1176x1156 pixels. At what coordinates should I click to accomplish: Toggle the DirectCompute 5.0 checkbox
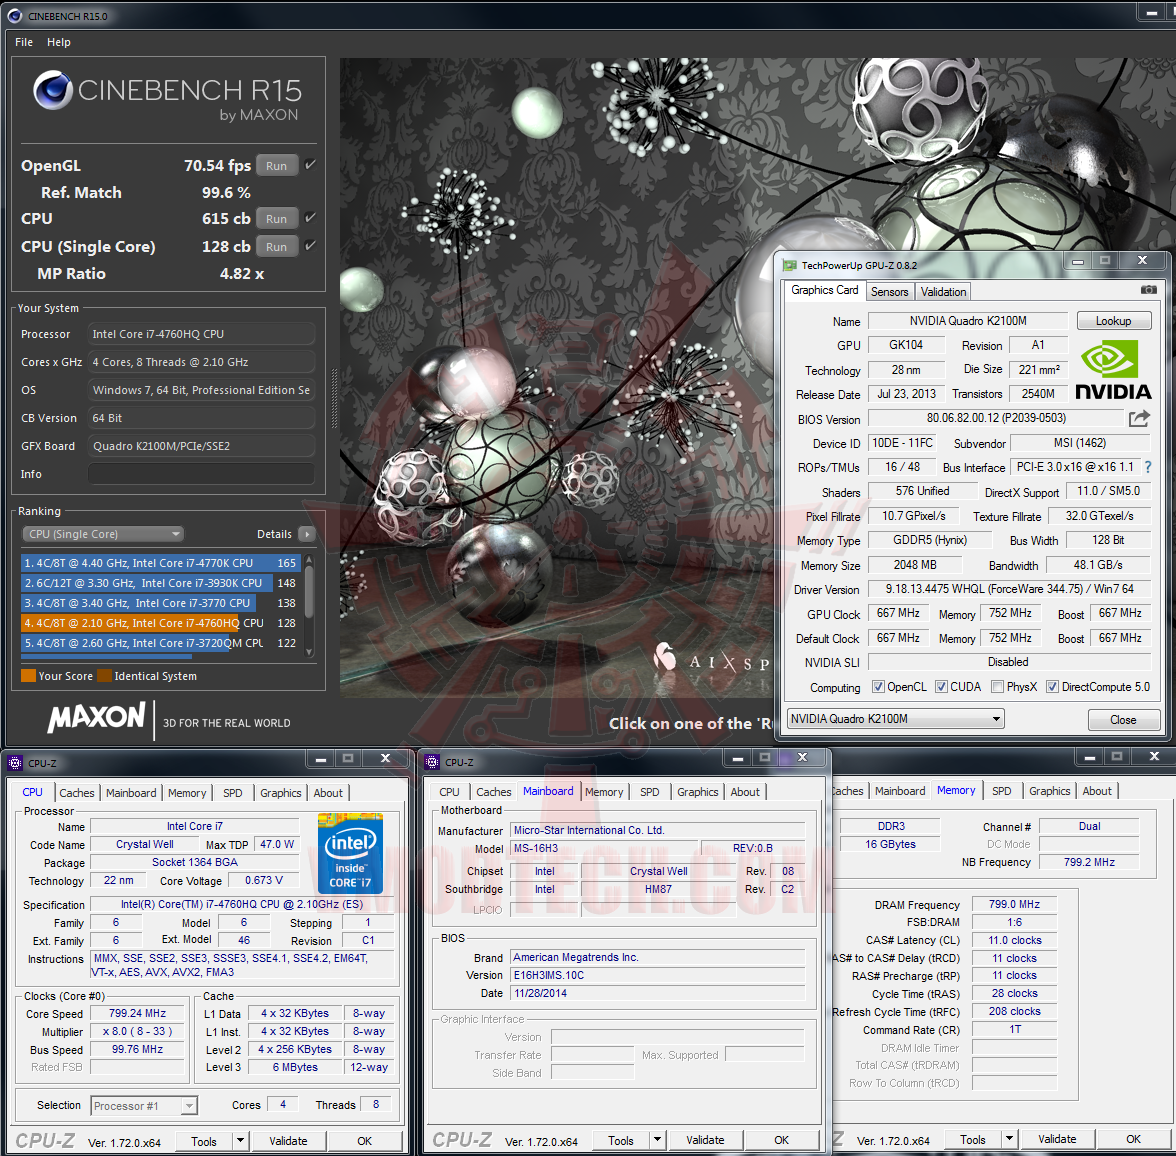click(x=1053, y=686)
